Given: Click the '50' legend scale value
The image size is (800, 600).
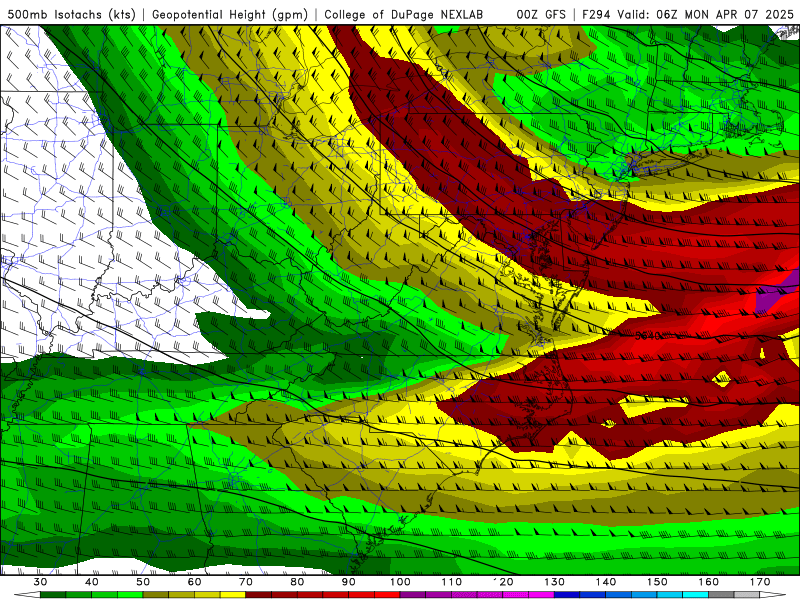Looking at the screenshot, I should (143, 582).
